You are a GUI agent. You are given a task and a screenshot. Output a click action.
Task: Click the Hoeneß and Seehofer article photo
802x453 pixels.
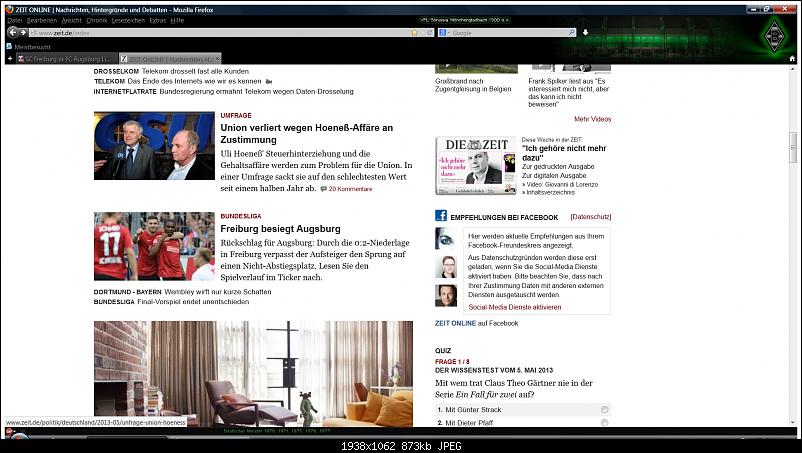point(154,146)
